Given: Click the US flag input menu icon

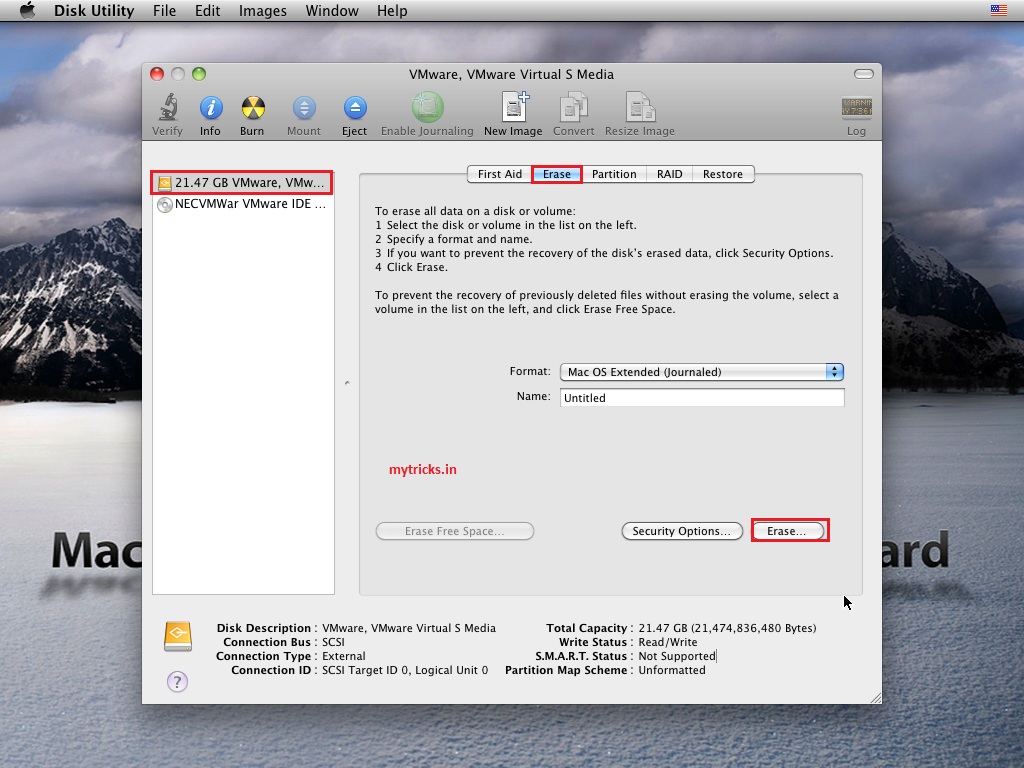Looking at the screenshot, I should pyautogui.click(x=999, y=10).
